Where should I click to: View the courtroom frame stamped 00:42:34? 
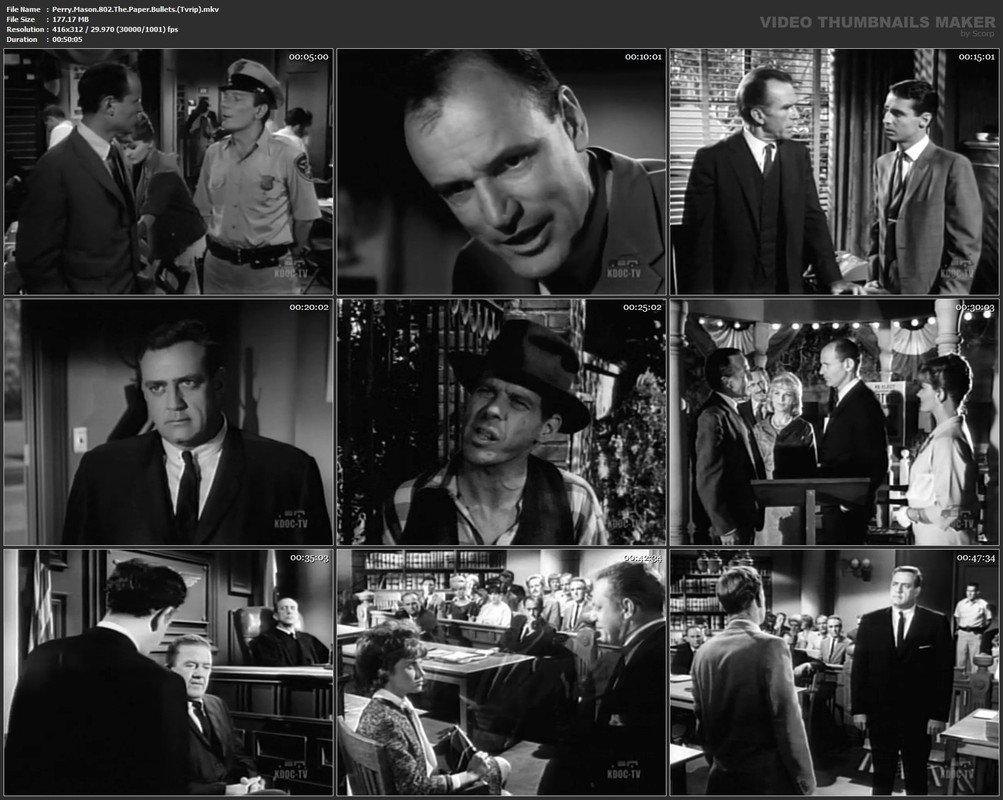(502, 673)
